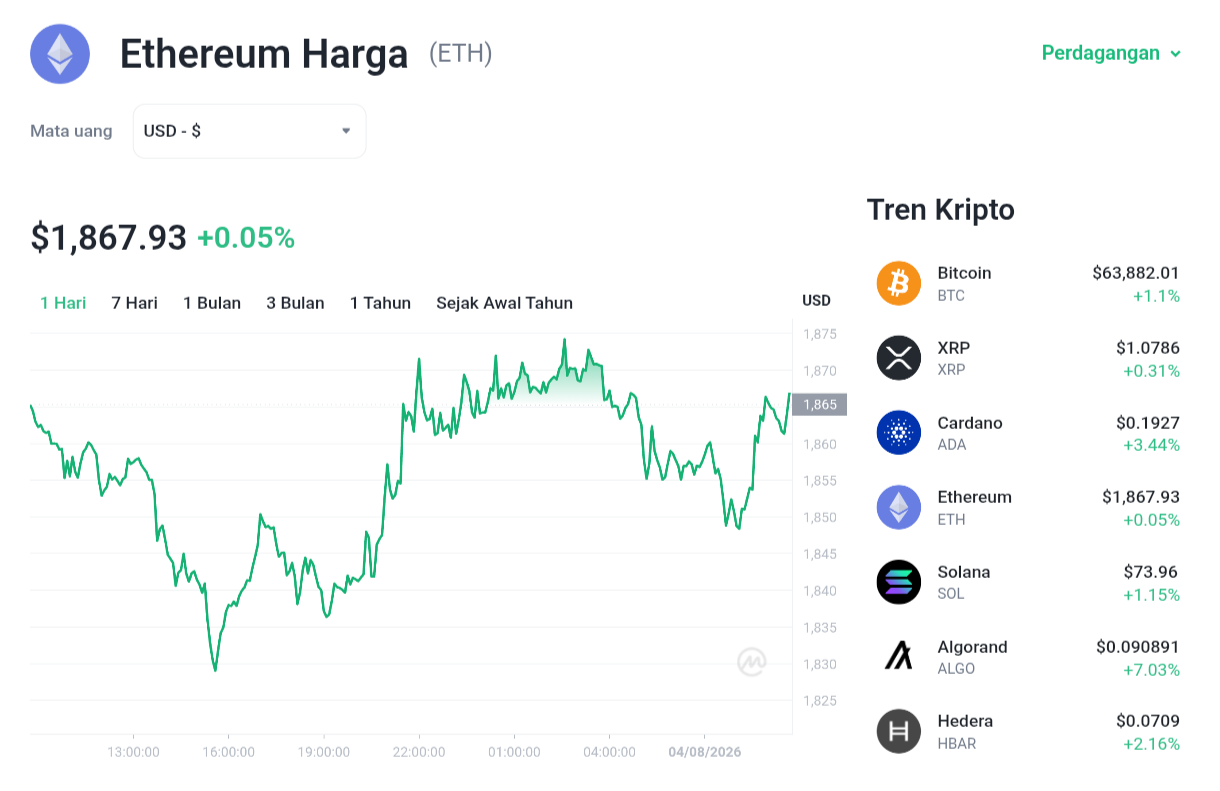This screenshot has height=791, width=1220.
Task: Click the currency dropdown arrow
Action: tap(346, 131)
